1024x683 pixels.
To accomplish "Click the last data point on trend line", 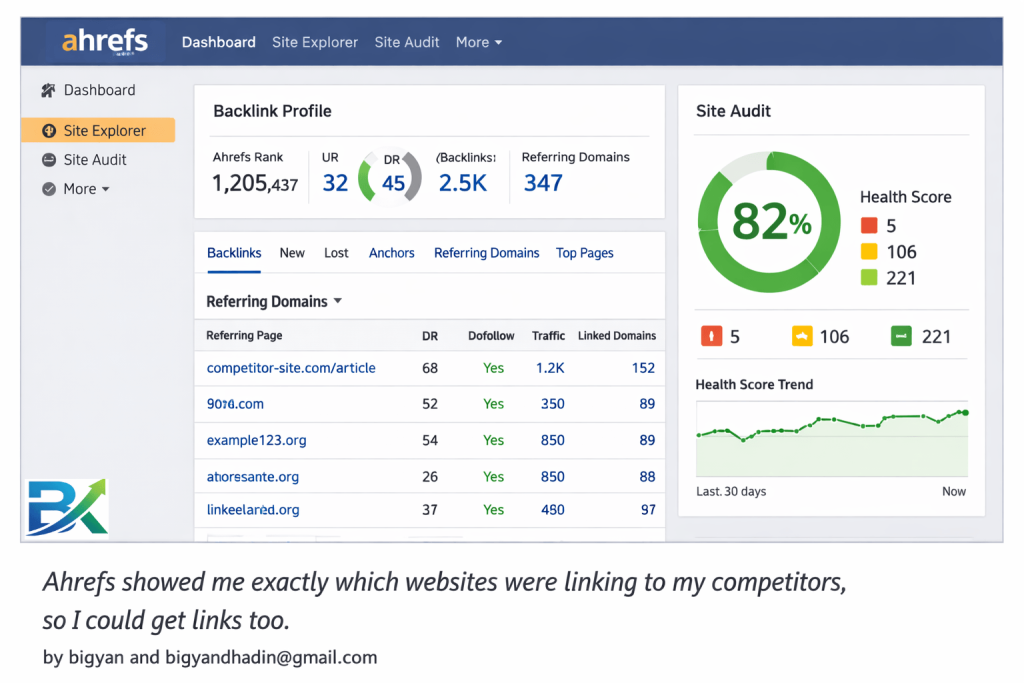I will [965, 413].
